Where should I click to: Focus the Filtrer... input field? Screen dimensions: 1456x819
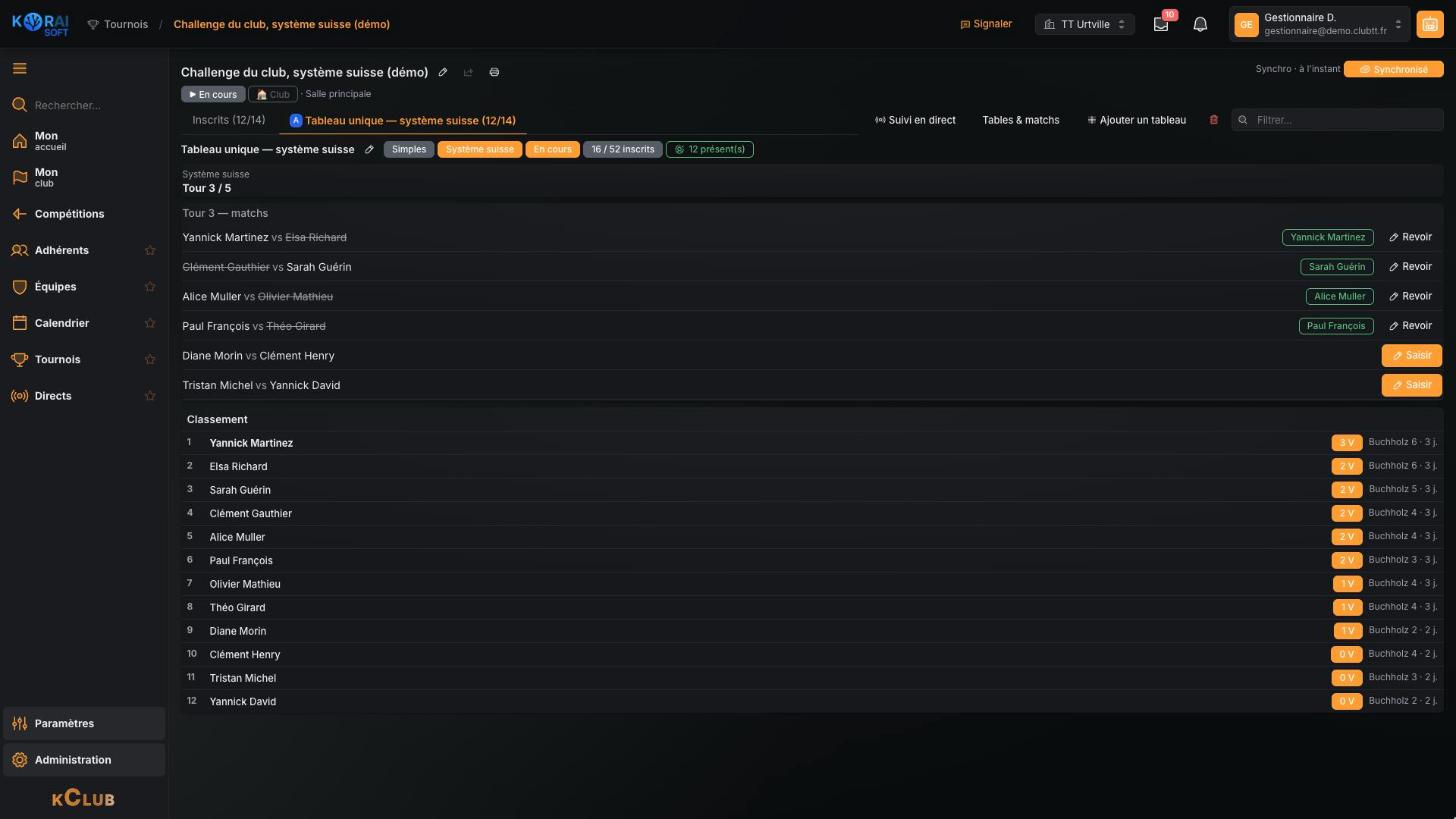1337,120
